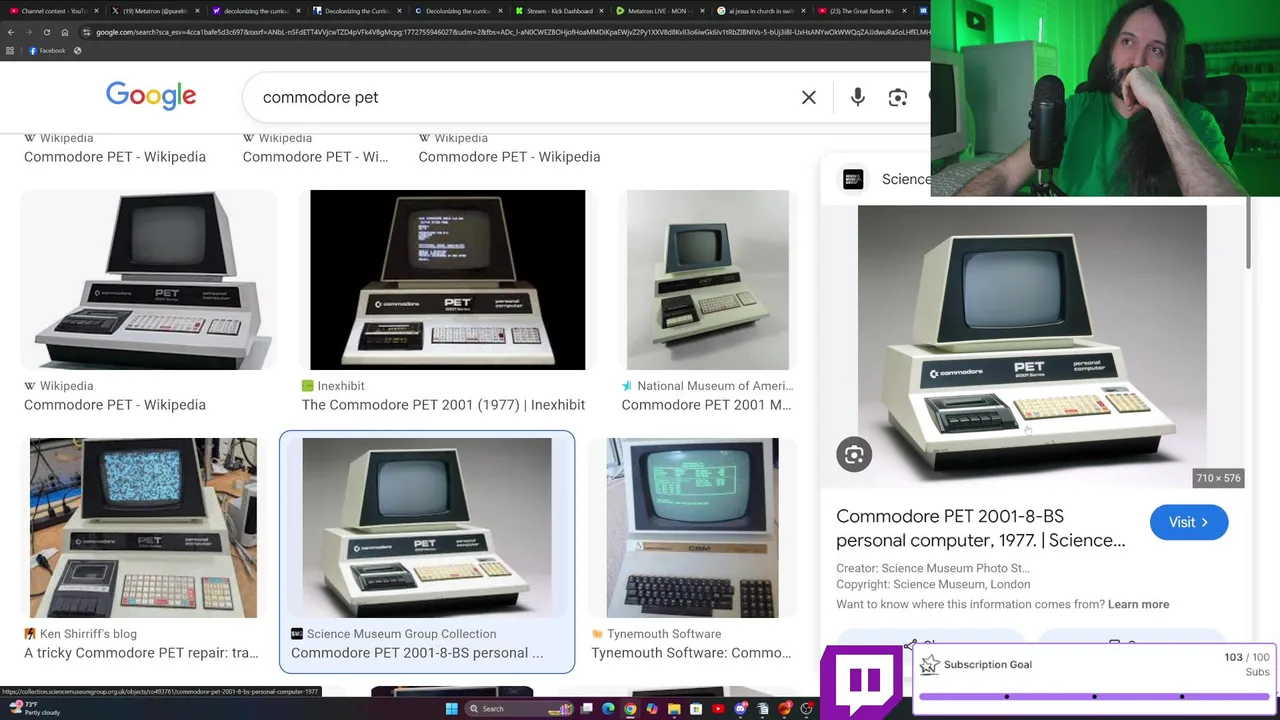Click the Creator: Science Museum Photo text
This screenshot has height=720, width=1280.
coord(933,568)
